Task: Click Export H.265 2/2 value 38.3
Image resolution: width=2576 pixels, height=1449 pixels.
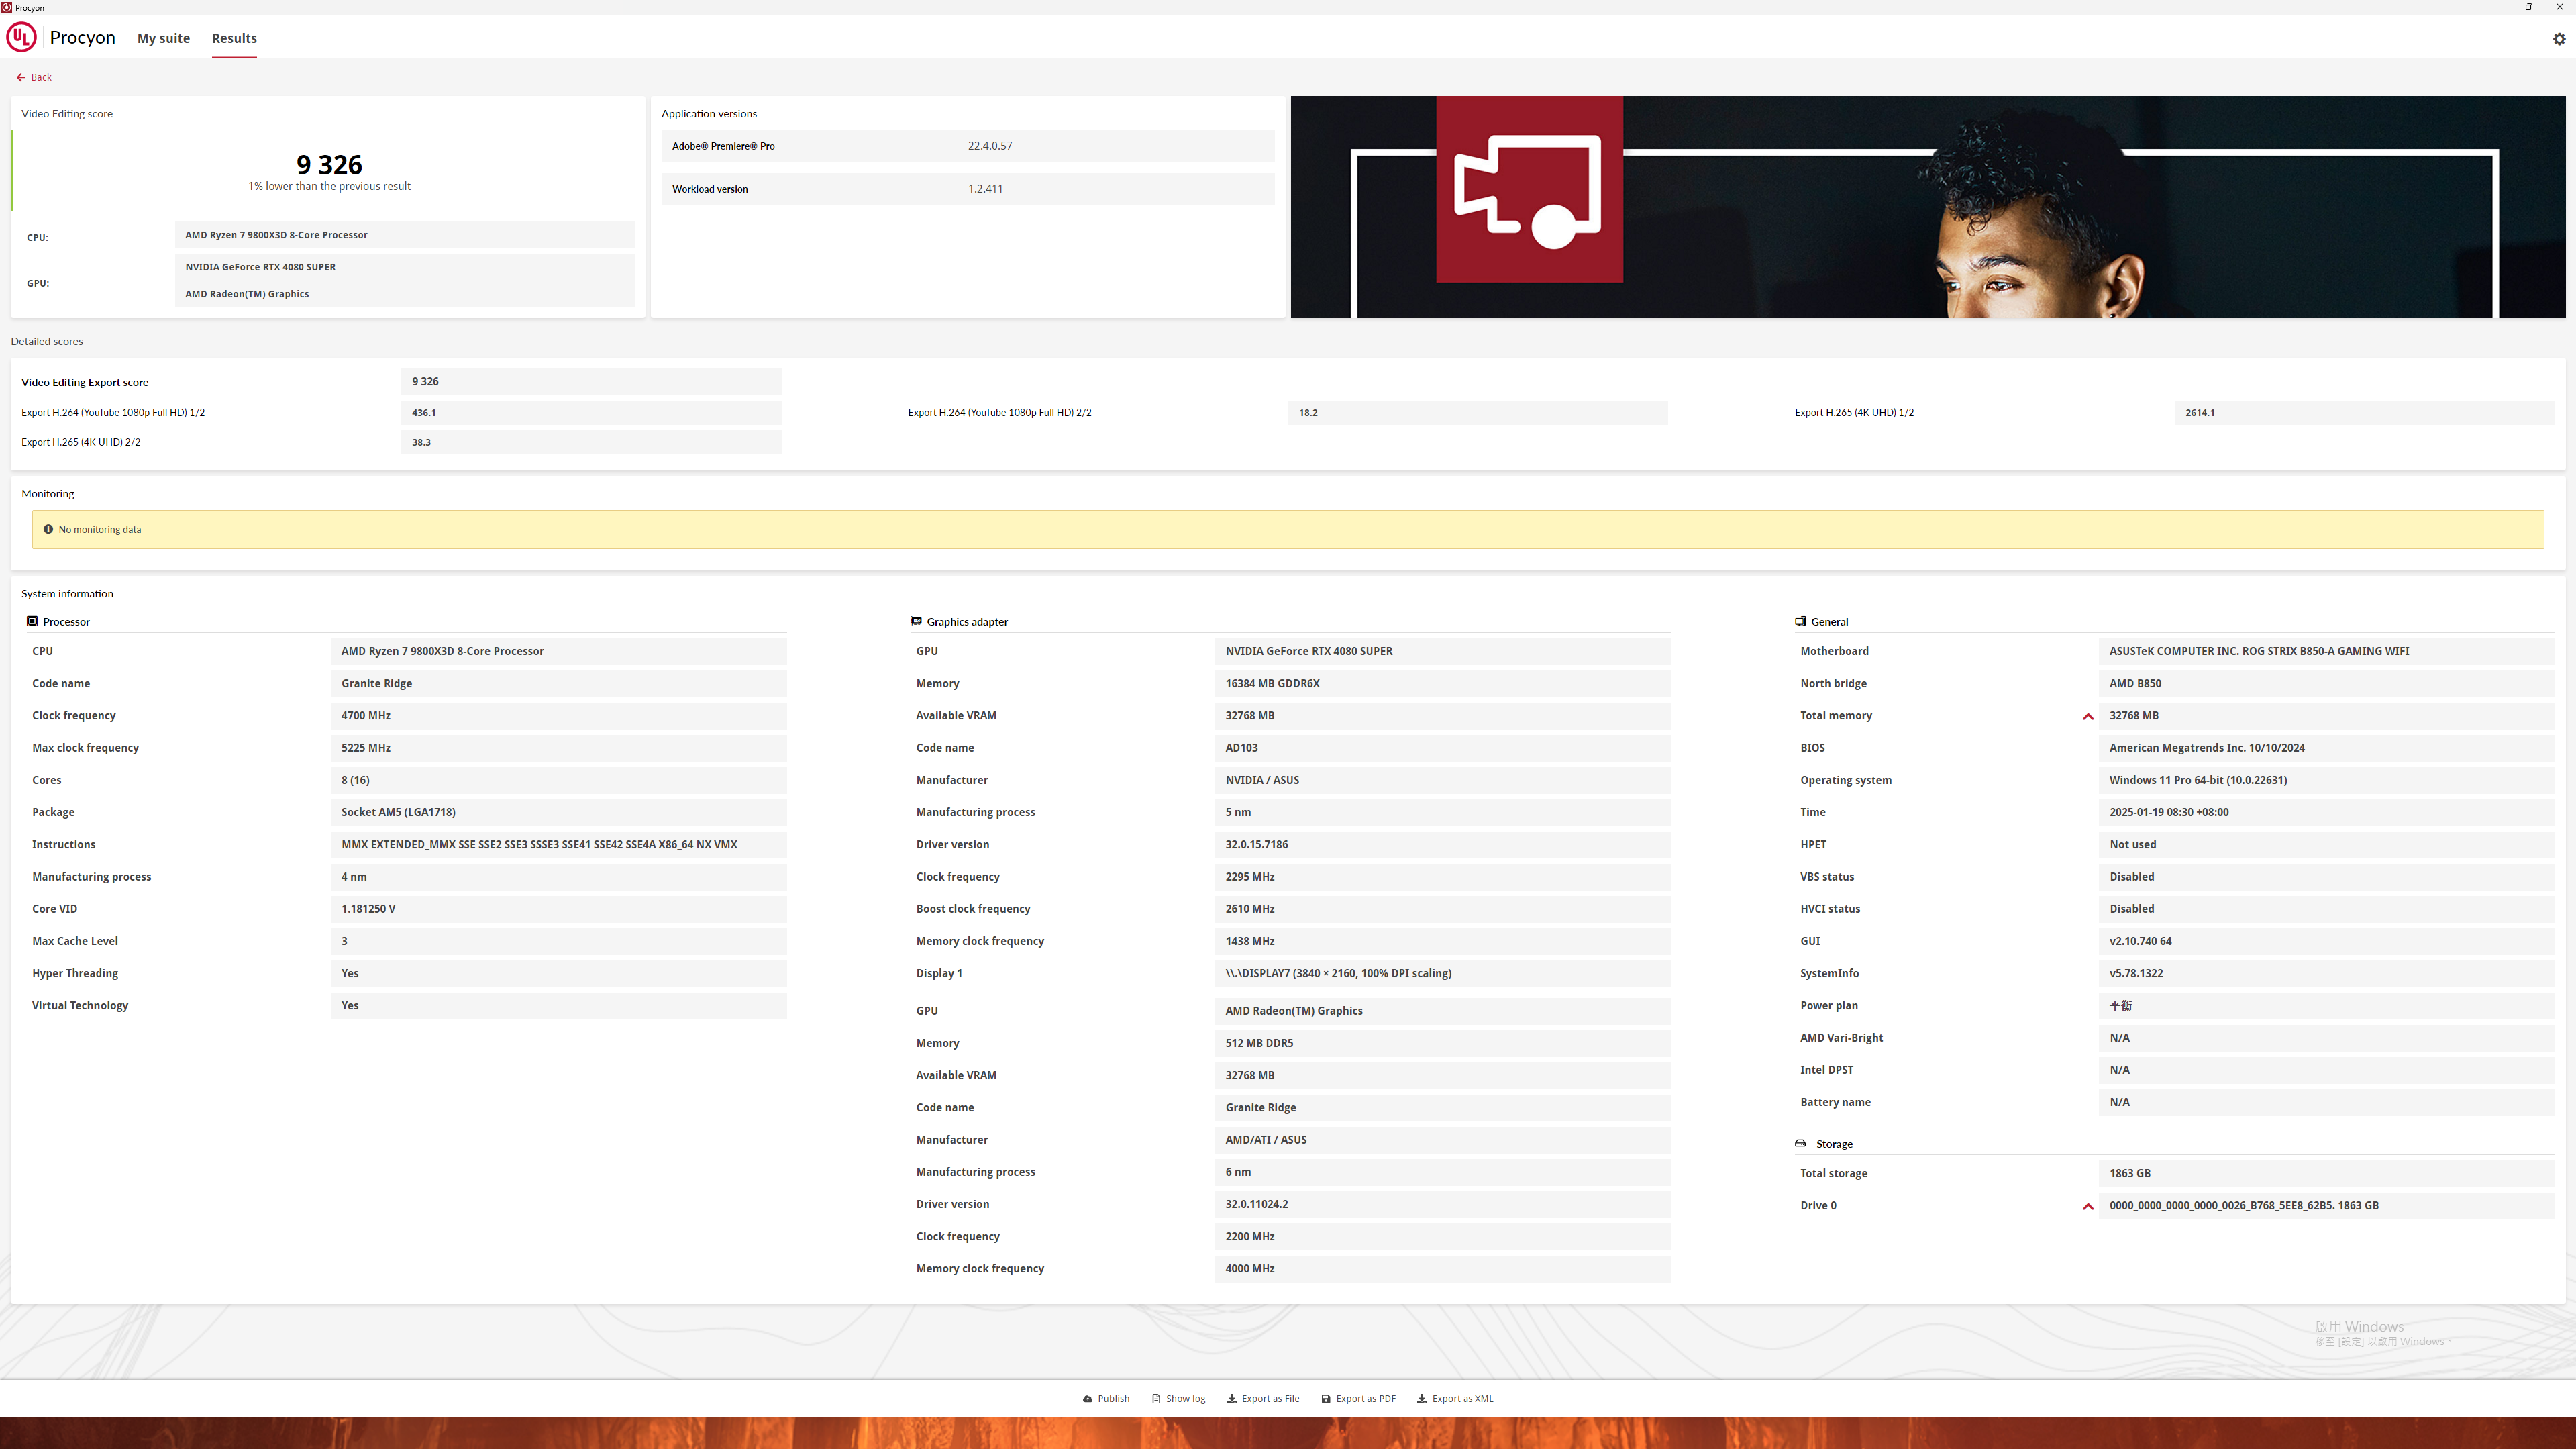Action: 591,442
